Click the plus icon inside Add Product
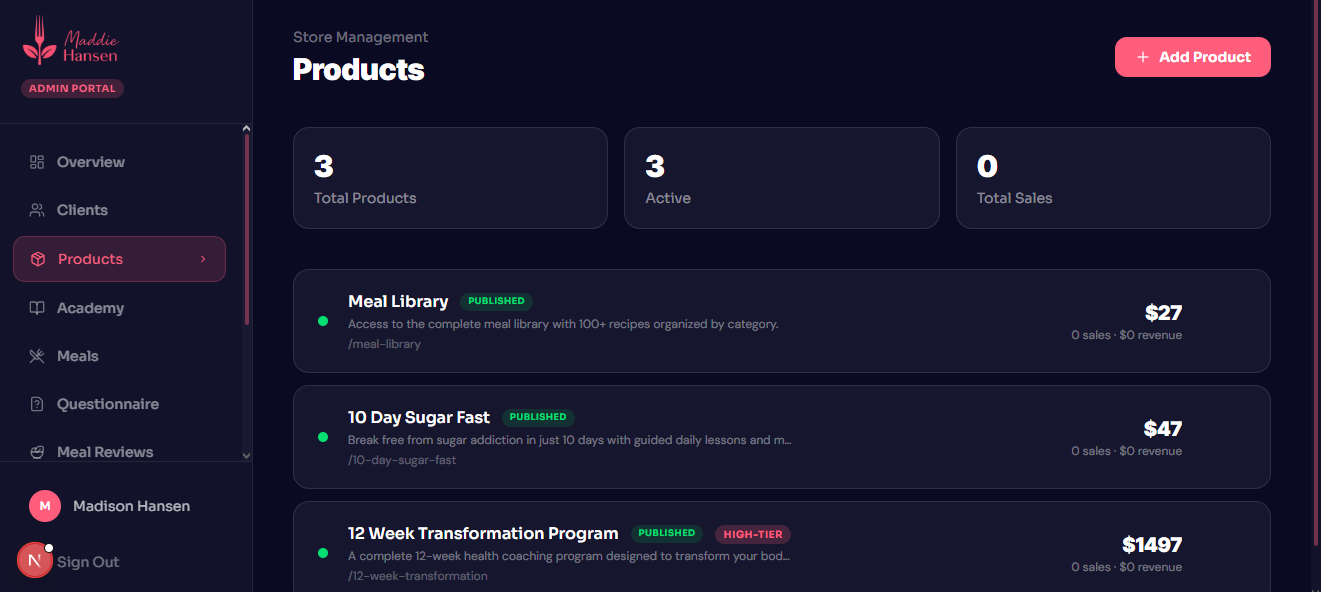1321x592 pixels. click(x=1143, y=57)
